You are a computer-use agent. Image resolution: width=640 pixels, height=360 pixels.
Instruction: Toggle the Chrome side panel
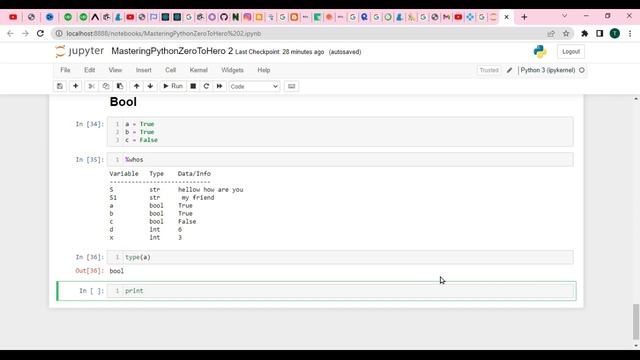point(600,33)
